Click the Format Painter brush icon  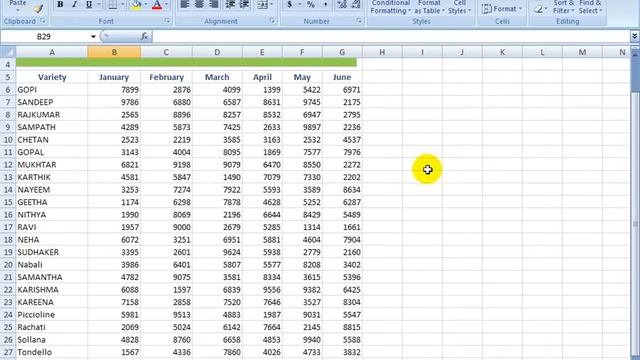38,8
